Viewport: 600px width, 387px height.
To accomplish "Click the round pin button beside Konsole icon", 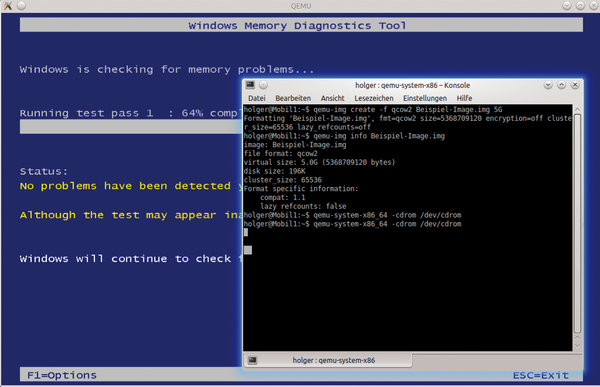I will tap(264, 85).
